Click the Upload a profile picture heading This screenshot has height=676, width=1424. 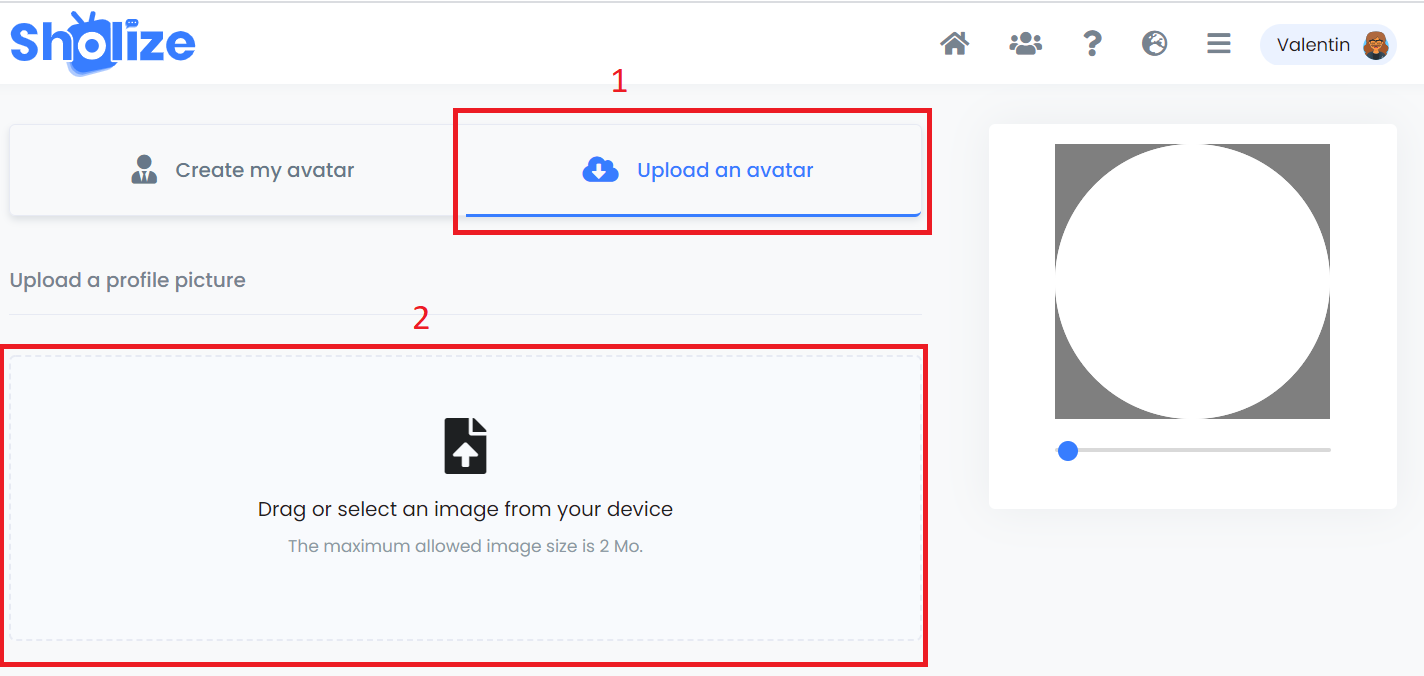128,280
